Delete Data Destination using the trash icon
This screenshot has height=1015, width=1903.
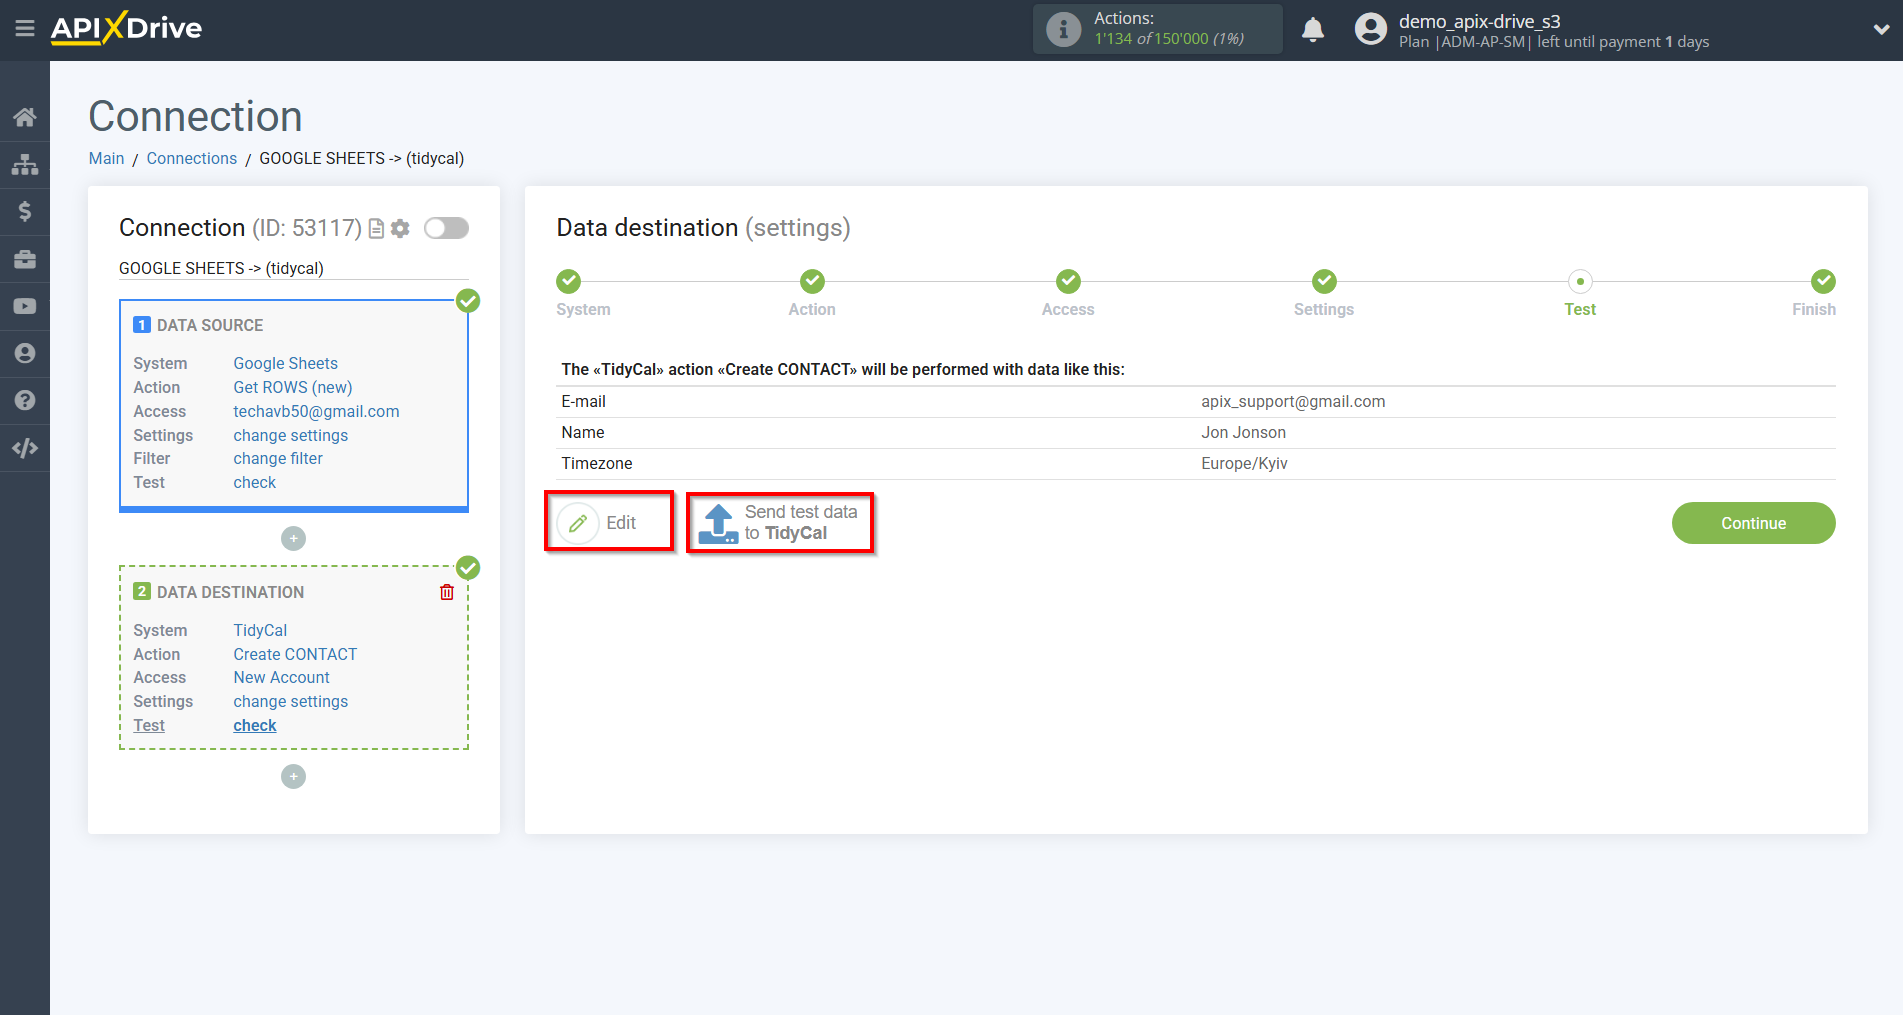446,591
